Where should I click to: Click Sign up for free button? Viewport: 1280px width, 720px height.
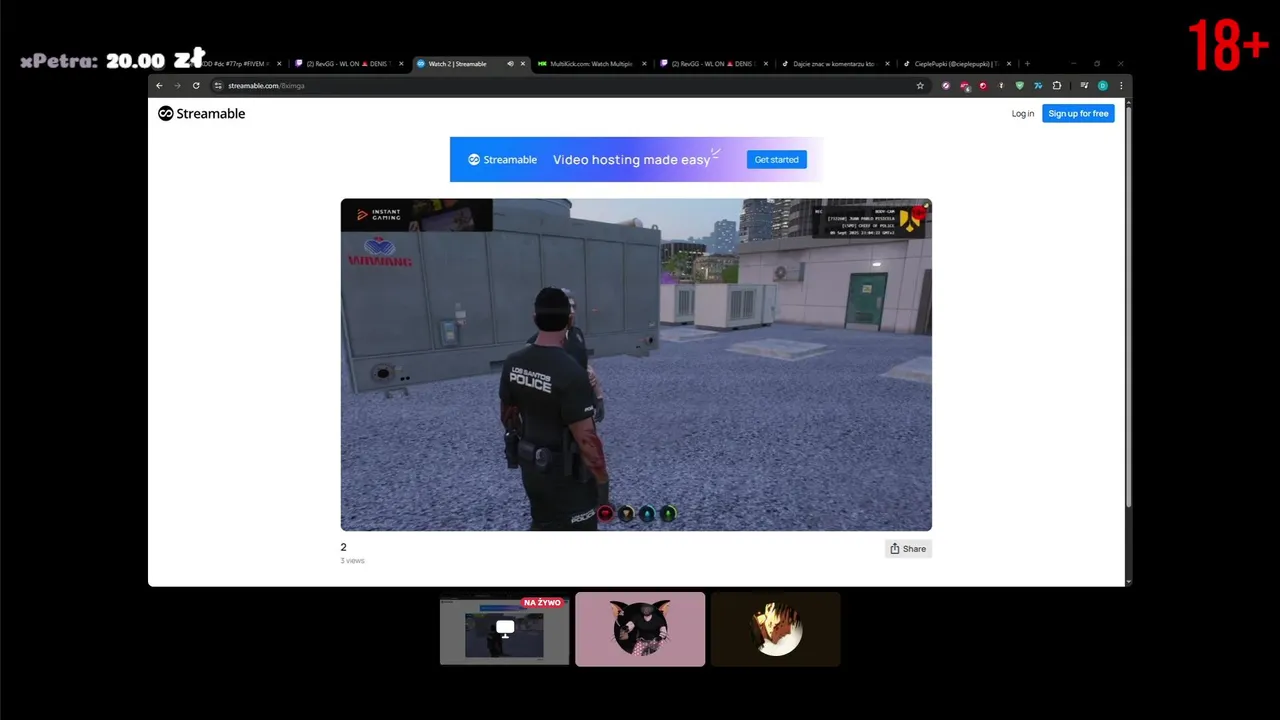click(x=1078, y=114)
